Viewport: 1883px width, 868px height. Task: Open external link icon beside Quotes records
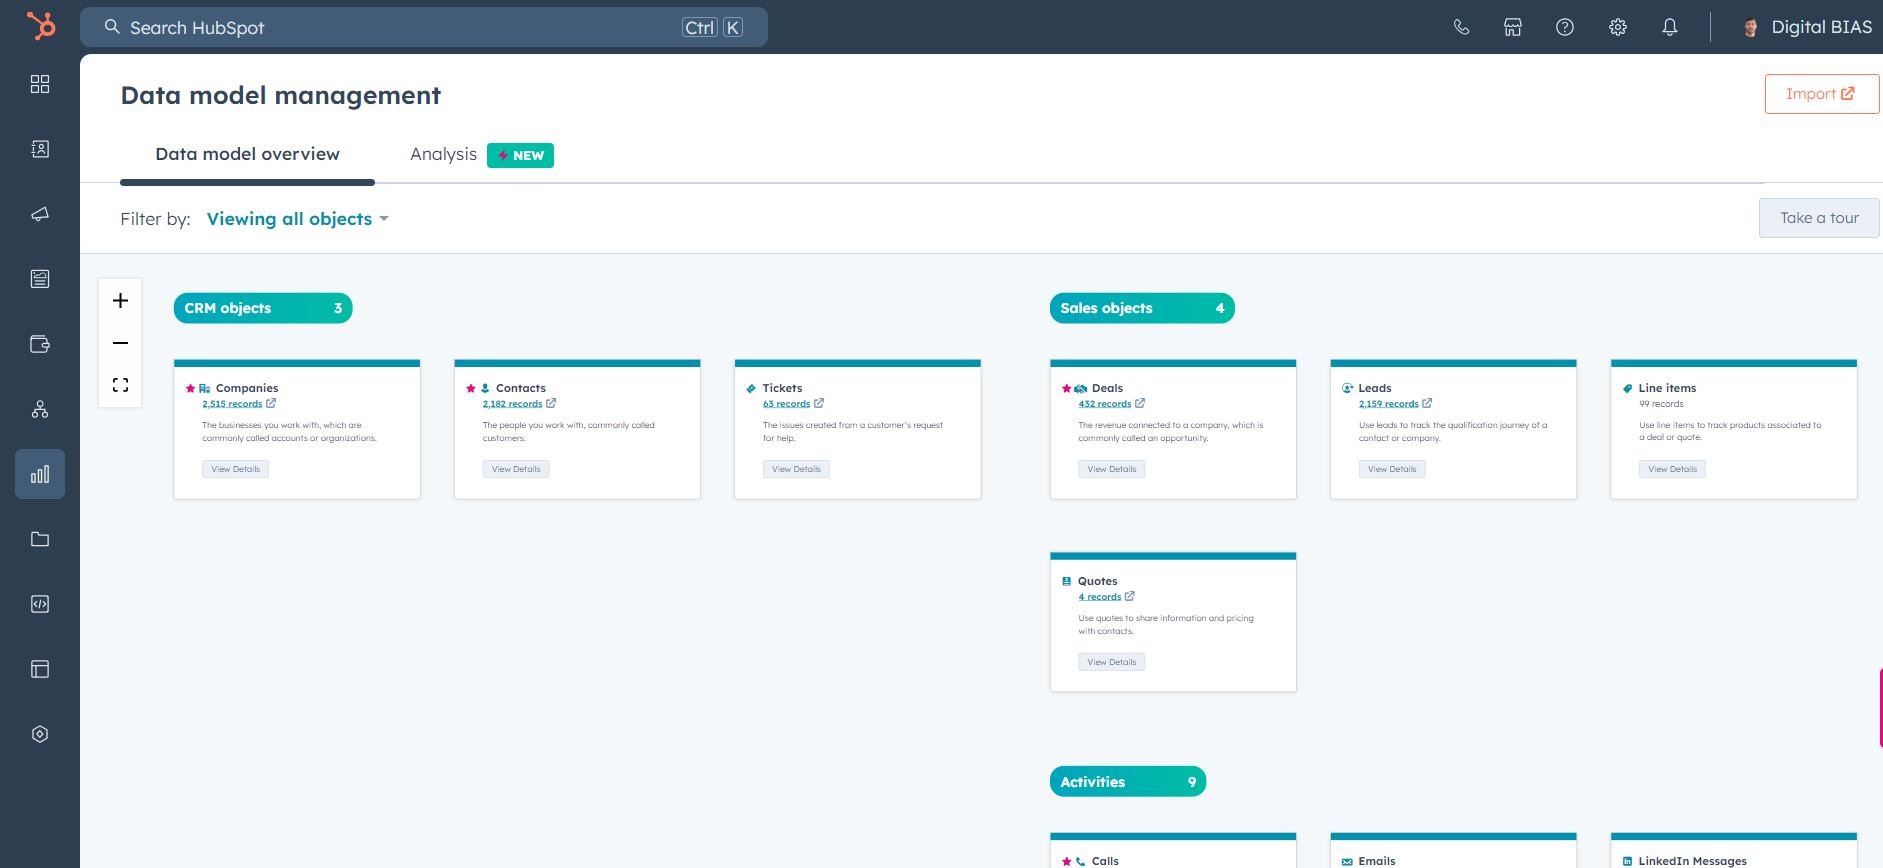point(1130,597)
